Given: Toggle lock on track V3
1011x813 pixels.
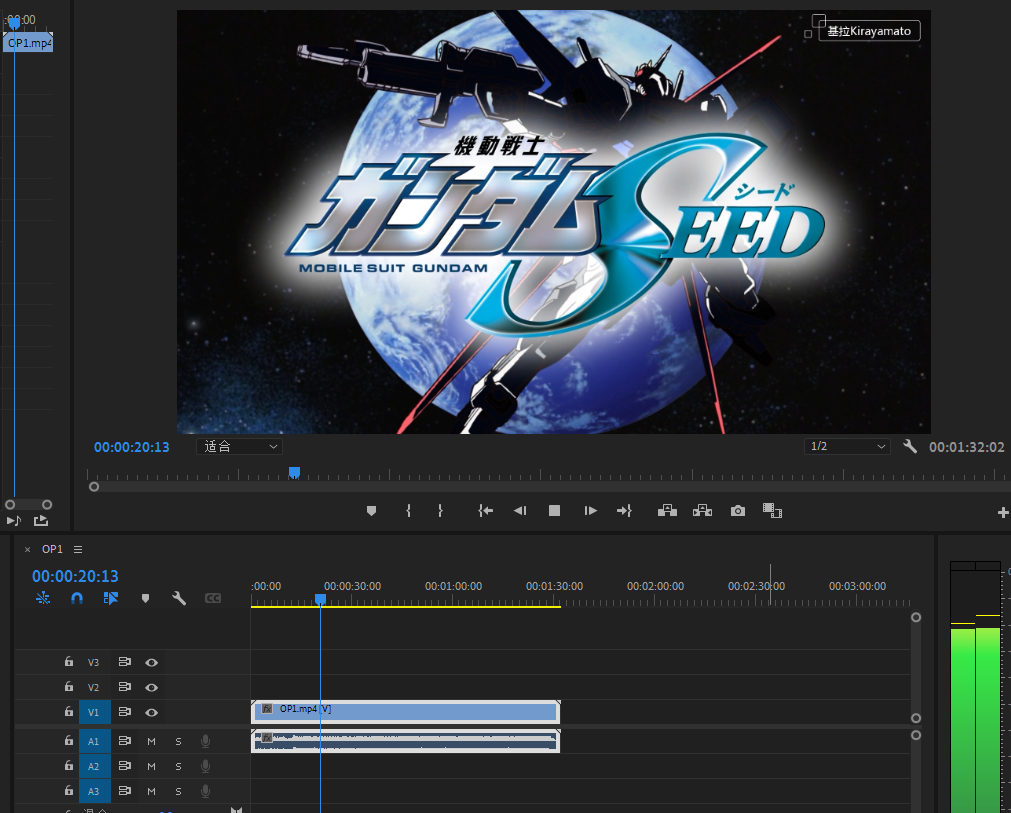Looking at the screenshot, I should point(68,661).
